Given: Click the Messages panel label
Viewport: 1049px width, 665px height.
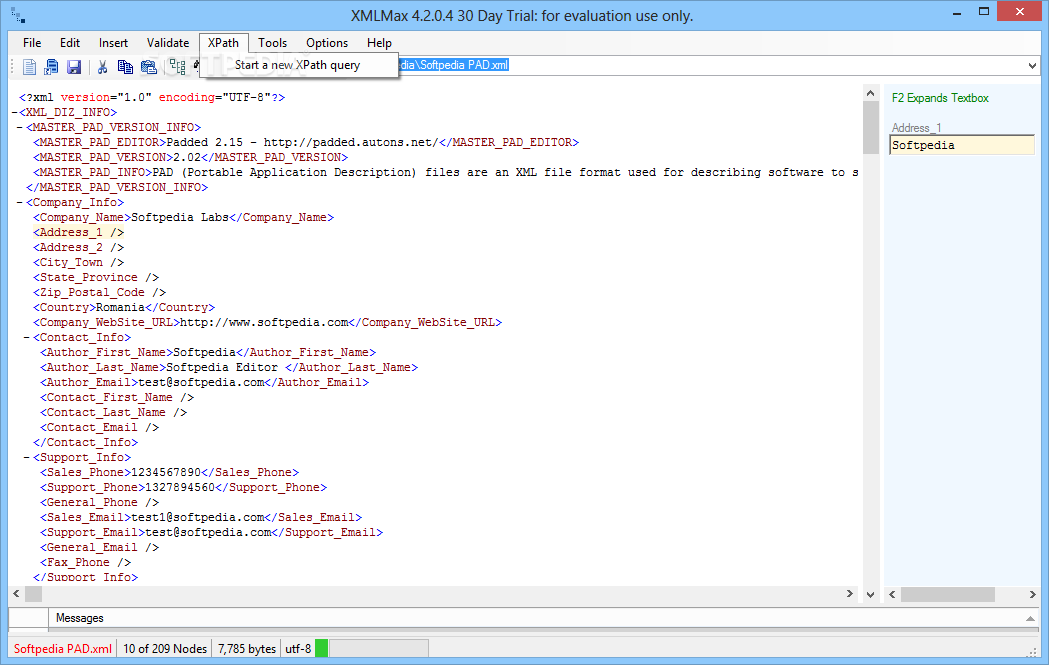Looking at the screenshot, I should coord(80,618).
